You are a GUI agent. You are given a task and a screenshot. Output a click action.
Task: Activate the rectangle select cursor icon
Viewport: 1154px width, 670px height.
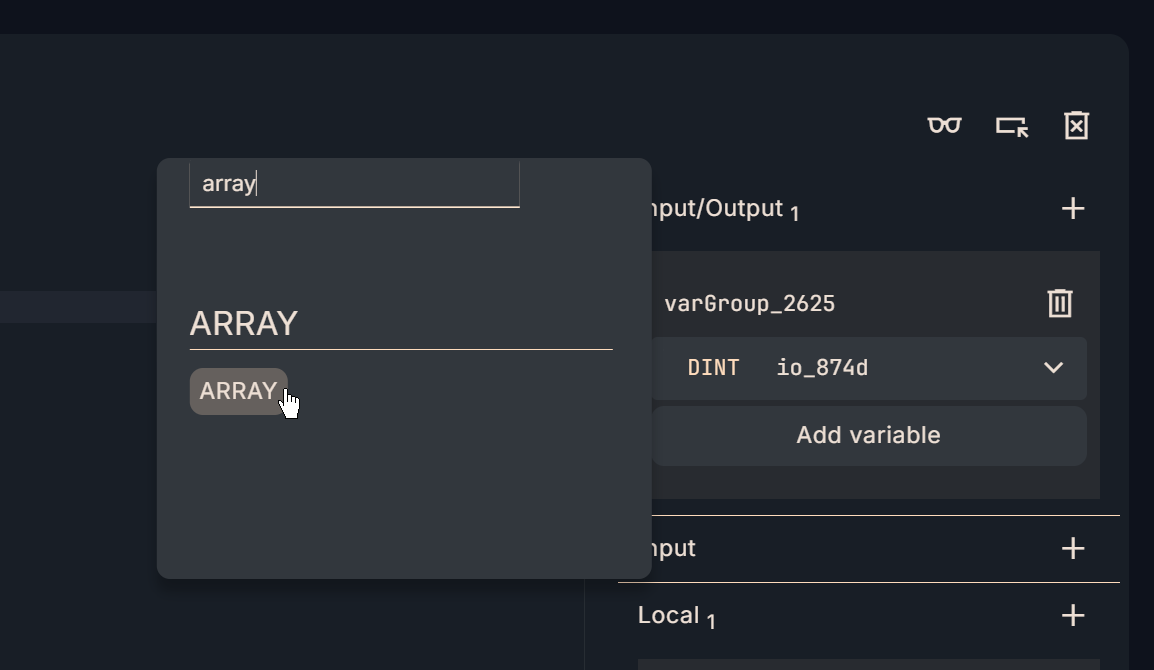(x=1011, y=126)
